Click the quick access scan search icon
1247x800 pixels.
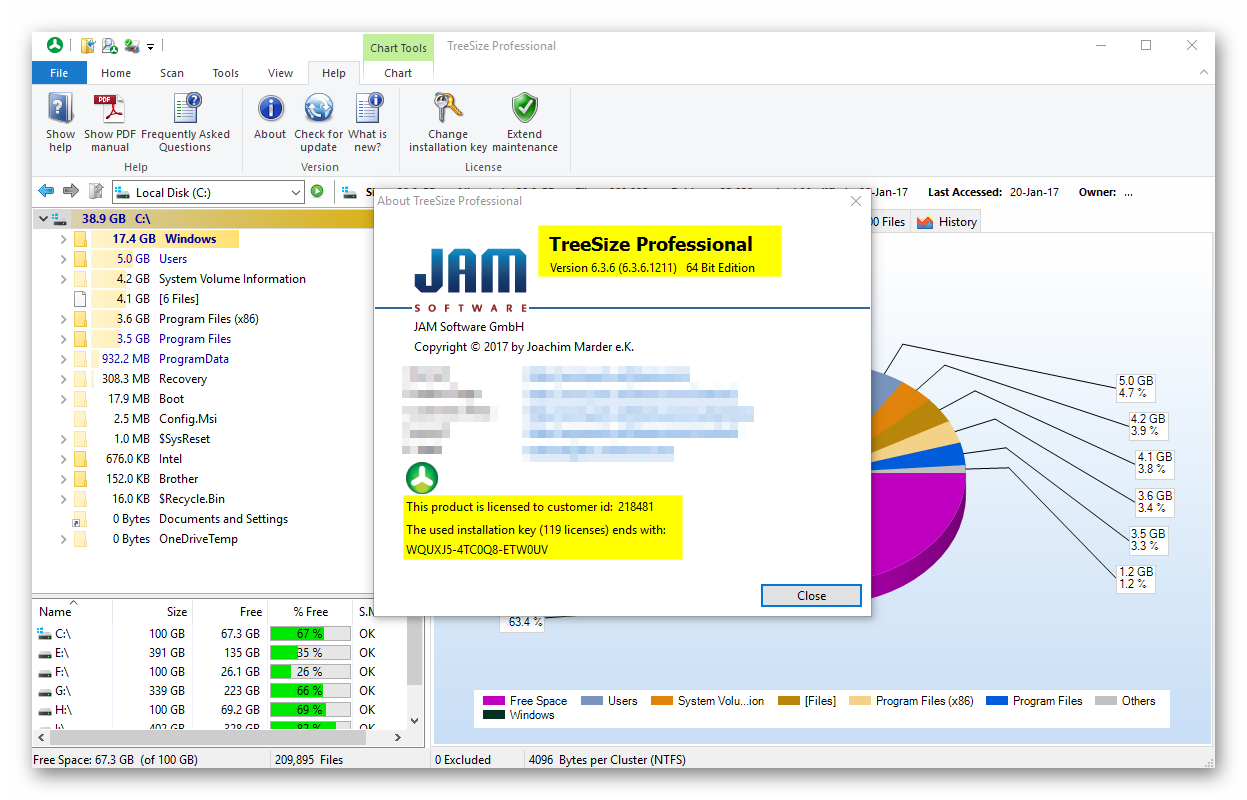click(x=110, y=46)
